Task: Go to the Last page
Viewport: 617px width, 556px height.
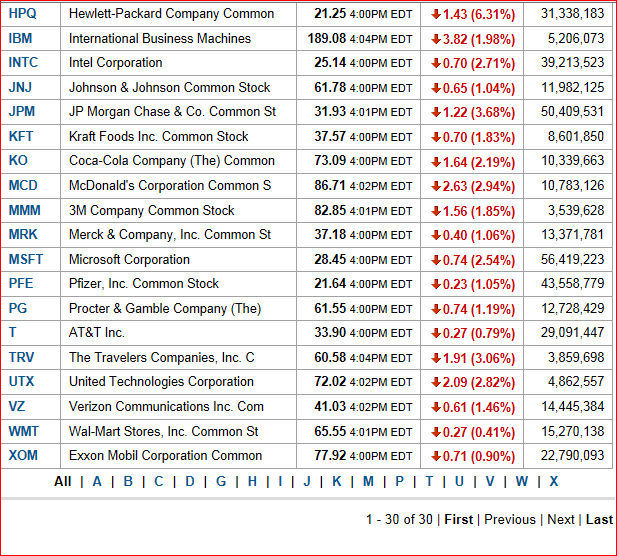Action: click(x=599, y=520)
